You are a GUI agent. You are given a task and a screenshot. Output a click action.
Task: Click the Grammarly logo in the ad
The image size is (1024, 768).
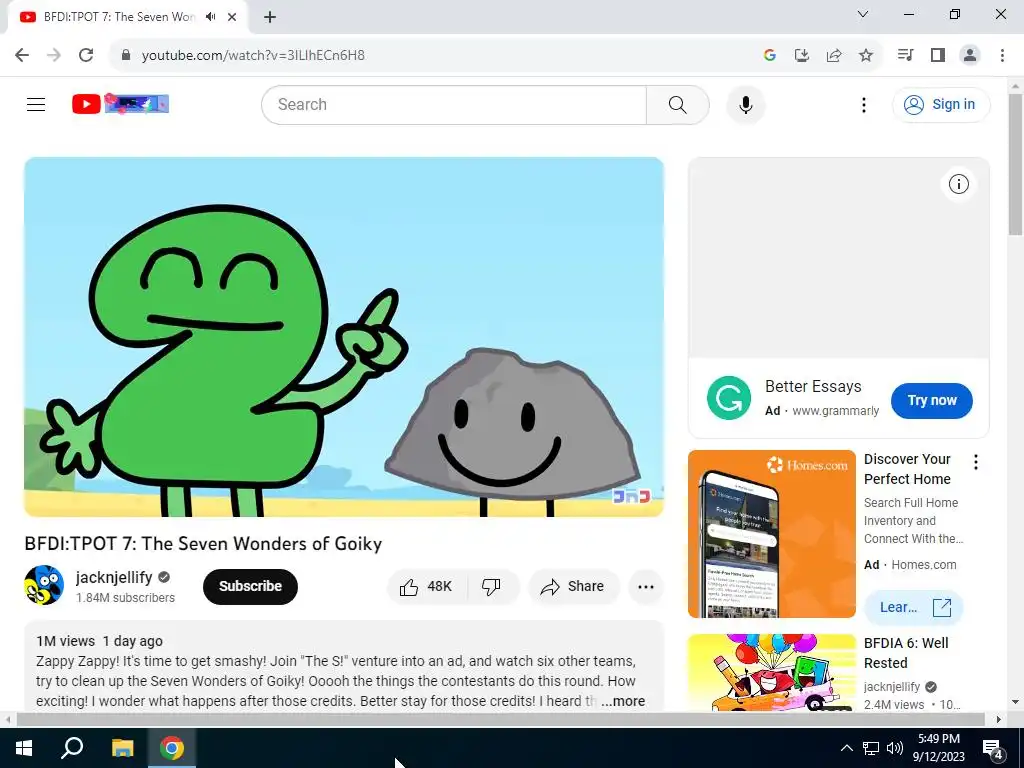click(x=729, y=398)
